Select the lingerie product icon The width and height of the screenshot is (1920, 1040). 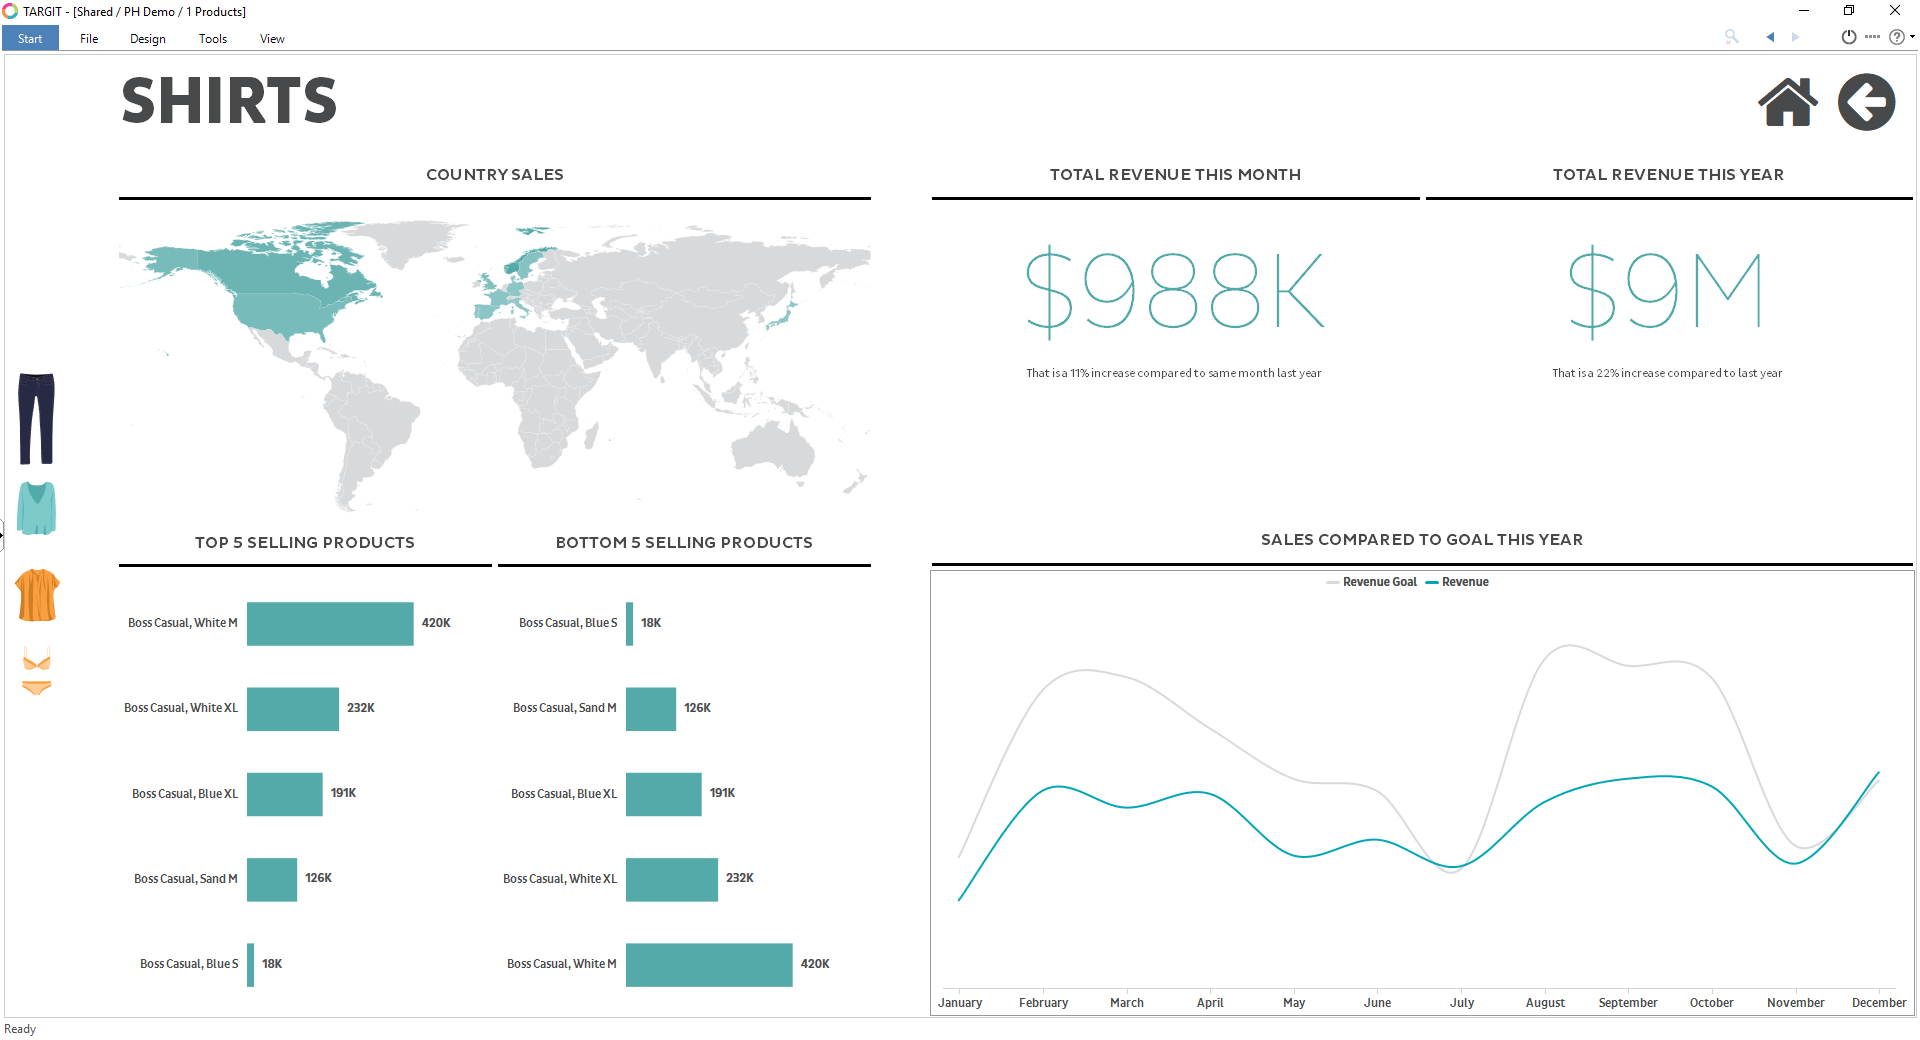(37, 671)
